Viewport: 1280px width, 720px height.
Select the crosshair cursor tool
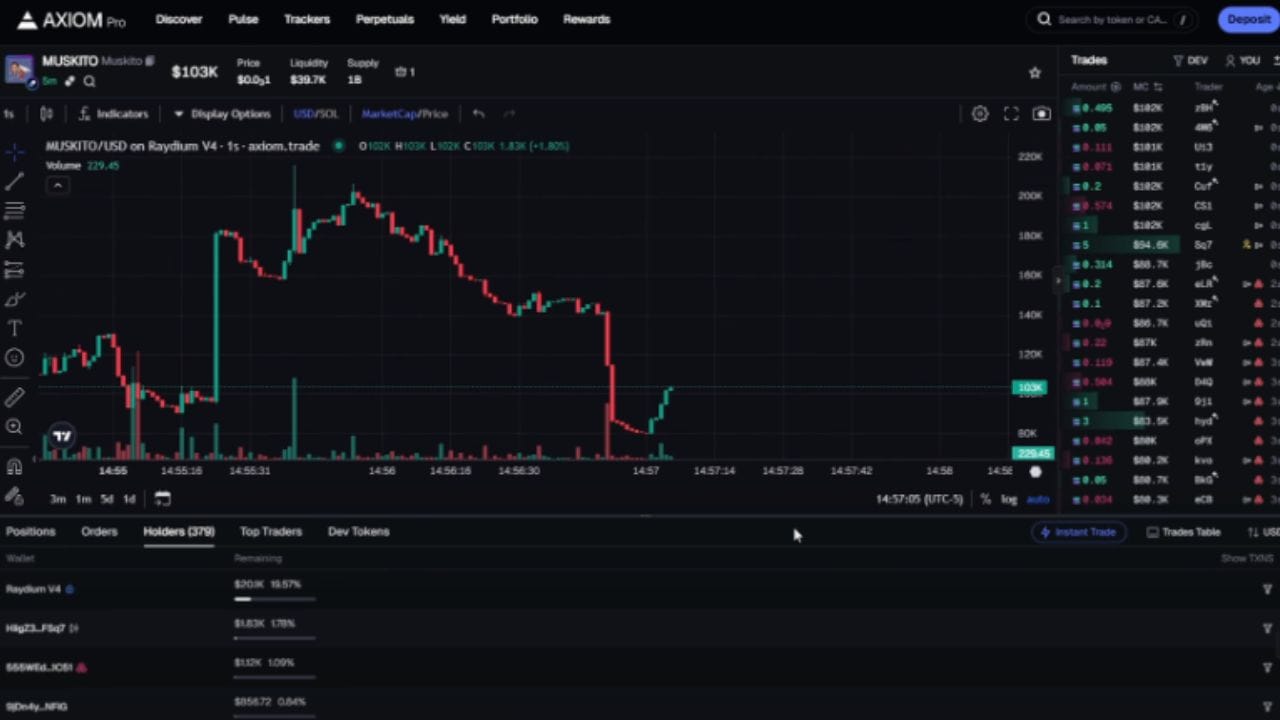[15, 152]
